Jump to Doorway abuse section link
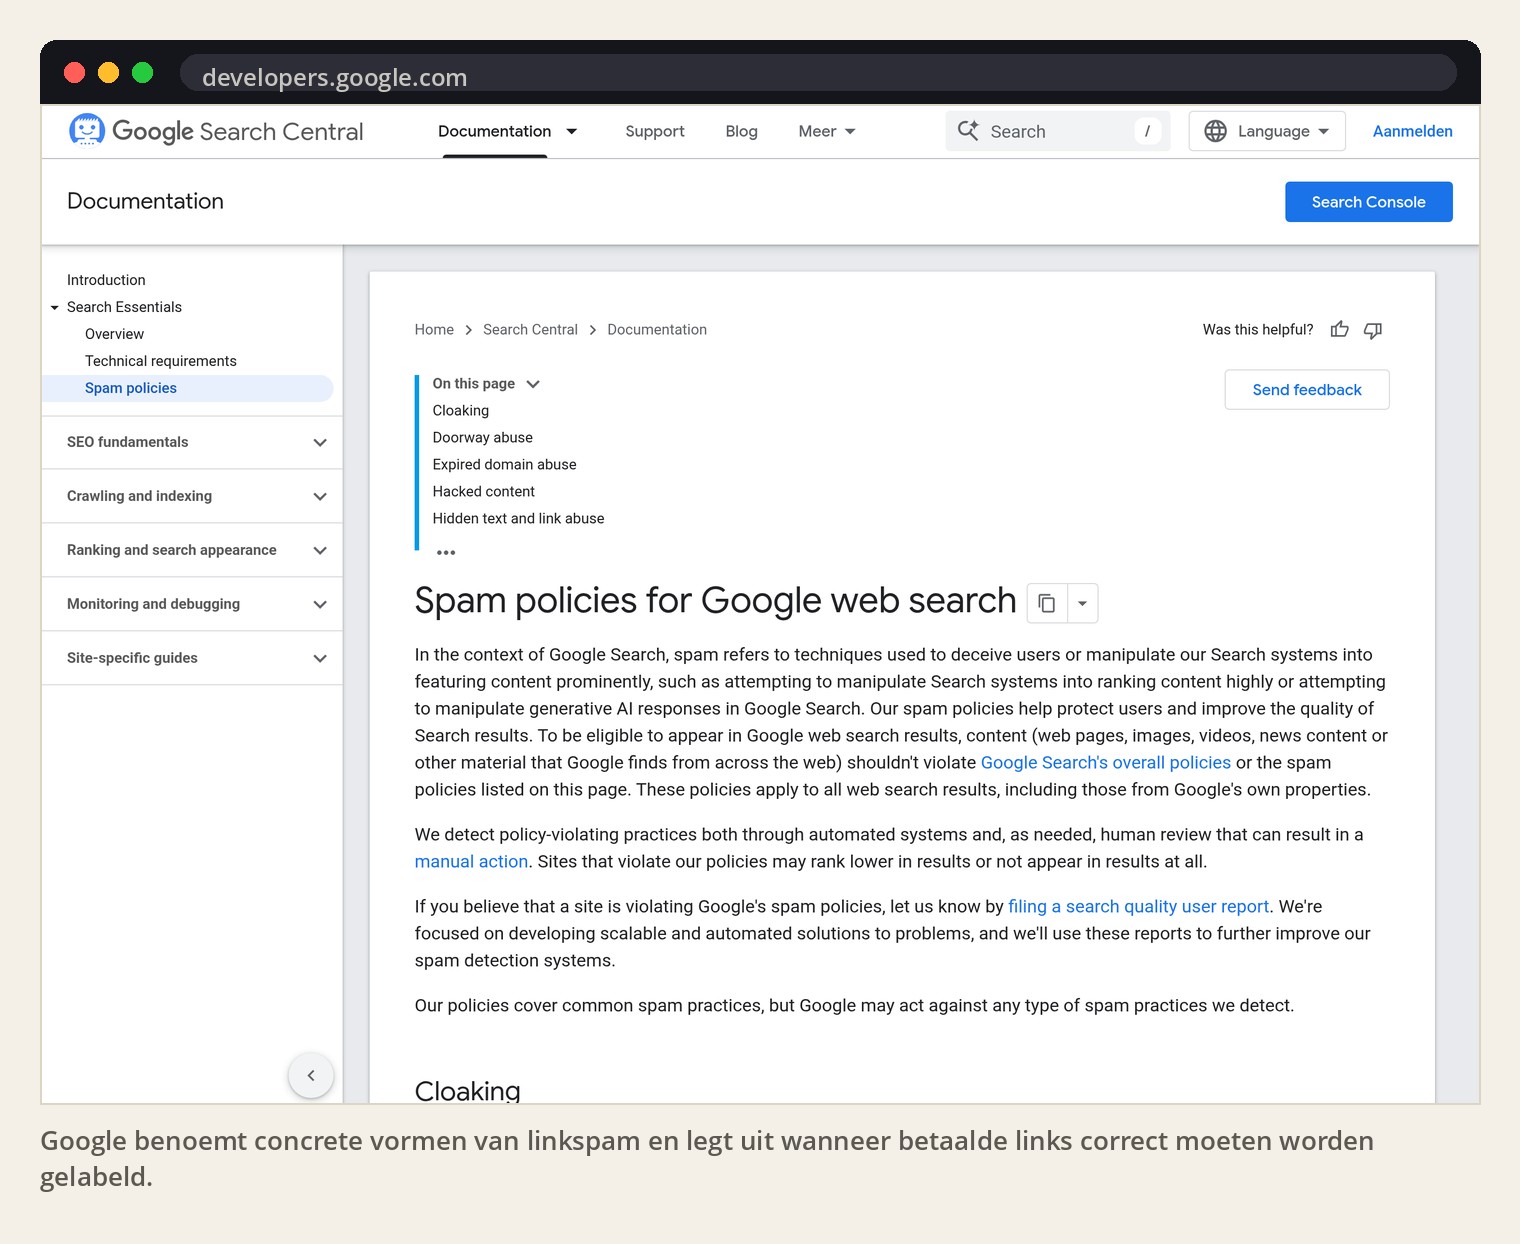The image size is (1520, 1244). pos(483,438)
